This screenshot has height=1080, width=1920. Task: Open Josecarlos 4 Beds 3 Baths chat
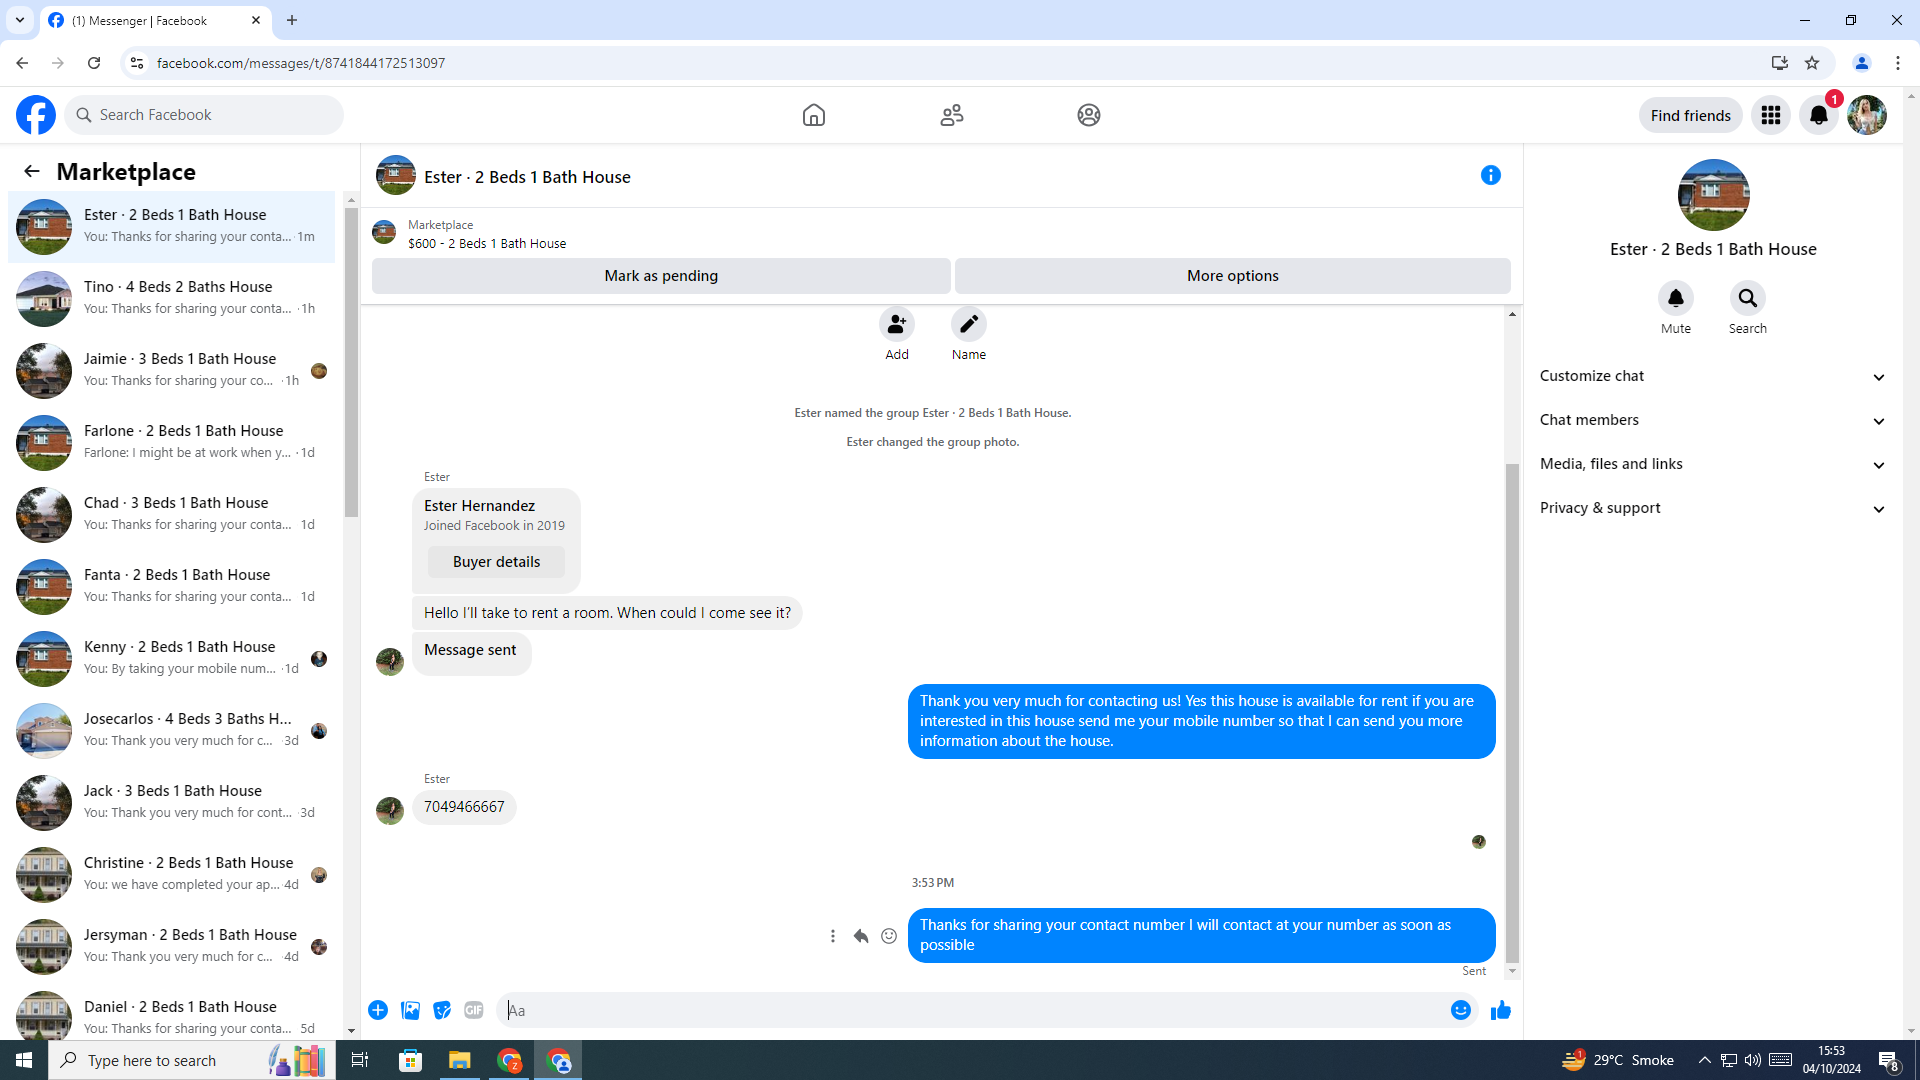172,731
